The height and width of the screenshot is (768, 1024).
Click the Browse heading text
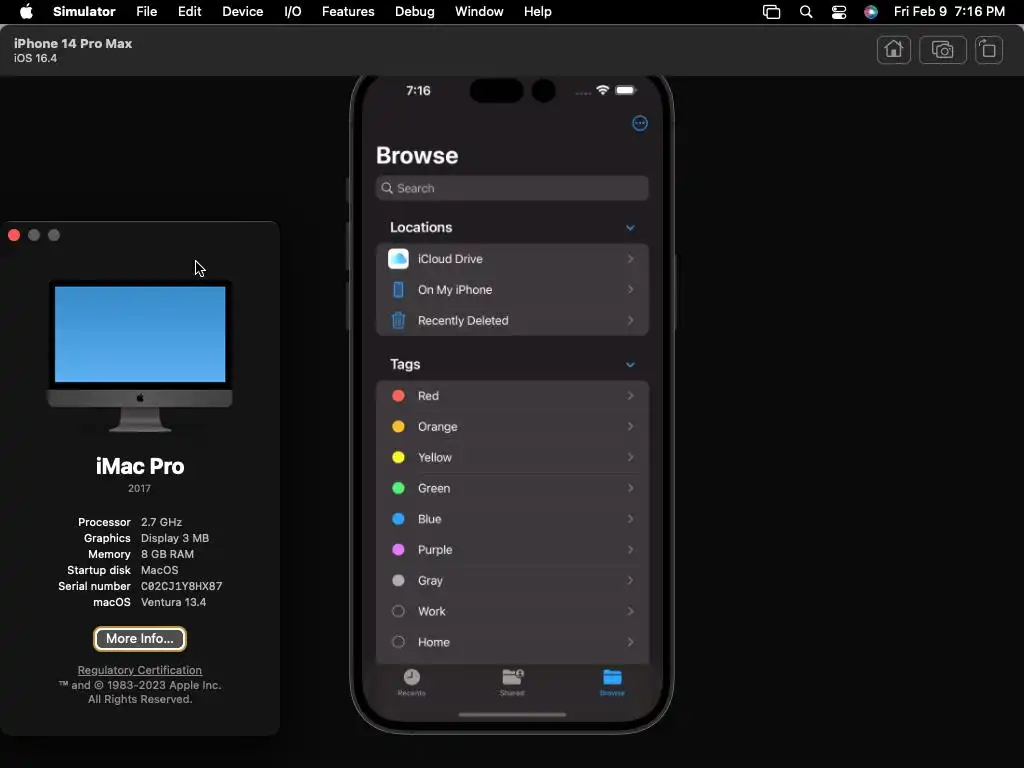tap(417, 155)
